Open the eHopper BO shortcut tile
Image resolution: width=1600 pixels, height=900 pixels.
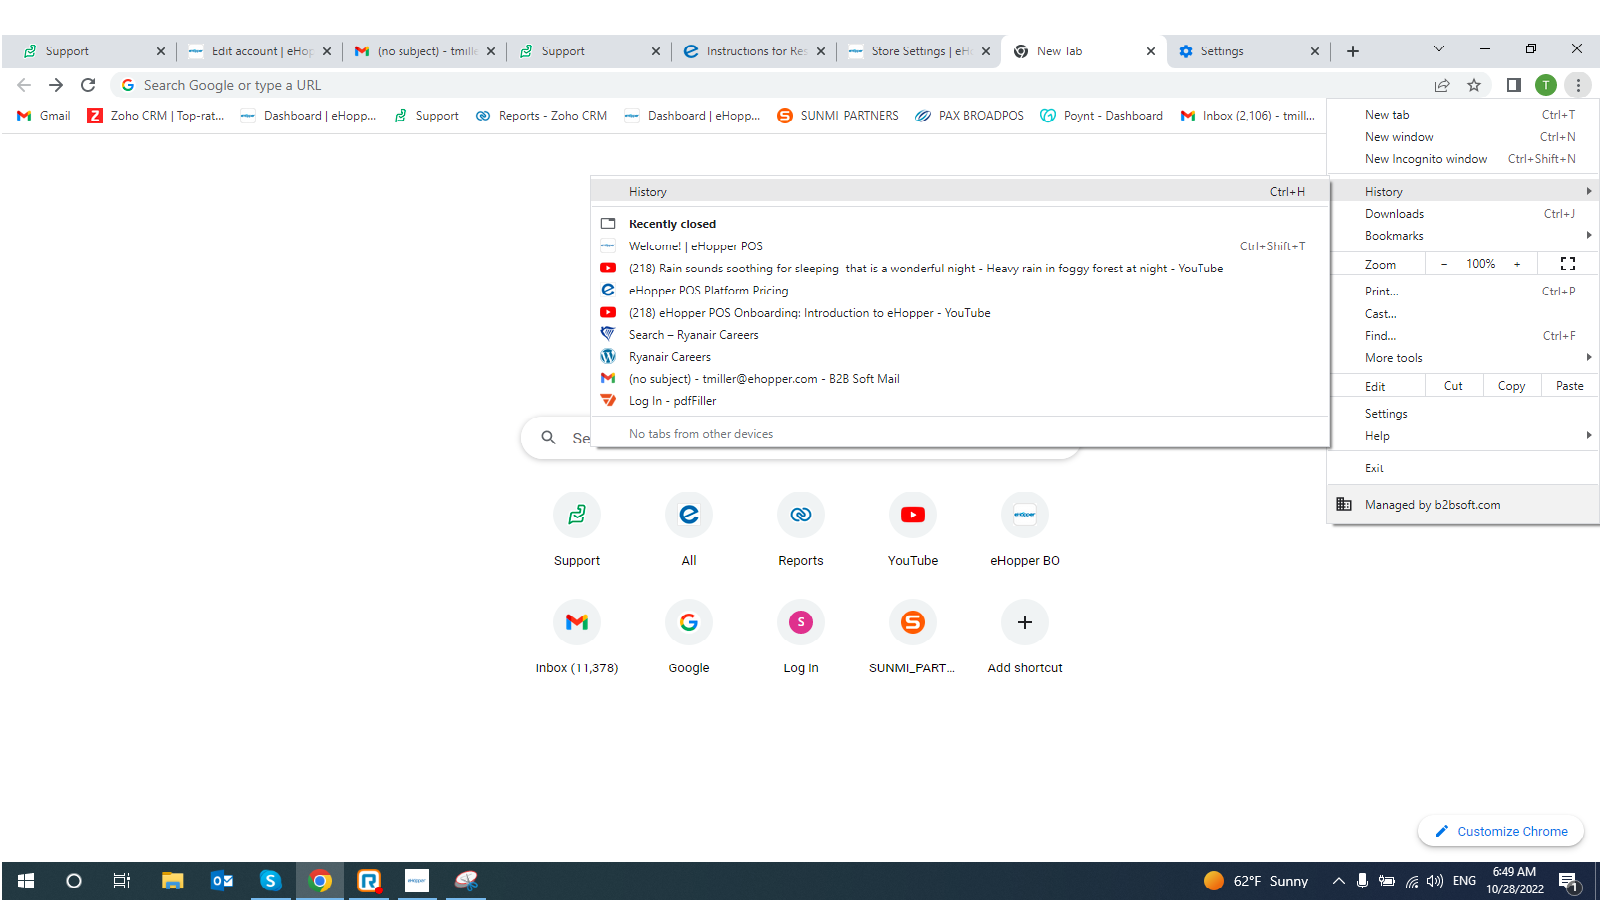point(1025,530)
